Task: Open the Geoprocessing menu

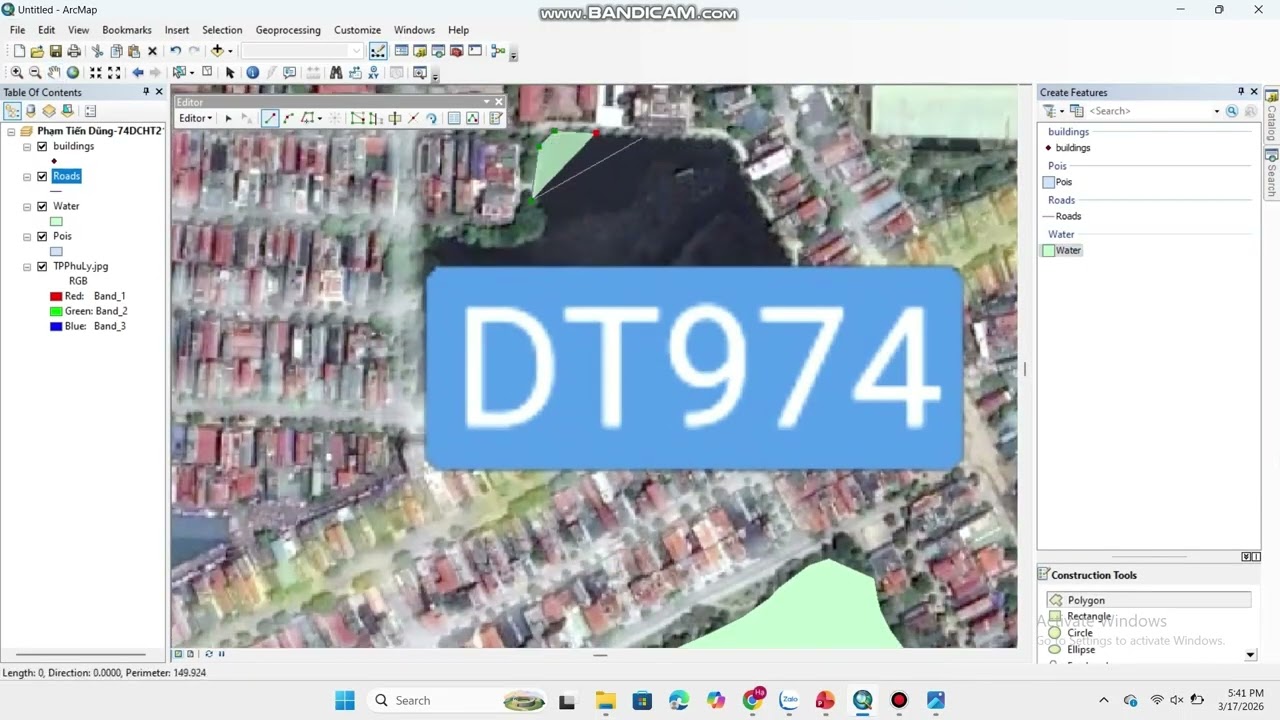Action: coord(288,30)
